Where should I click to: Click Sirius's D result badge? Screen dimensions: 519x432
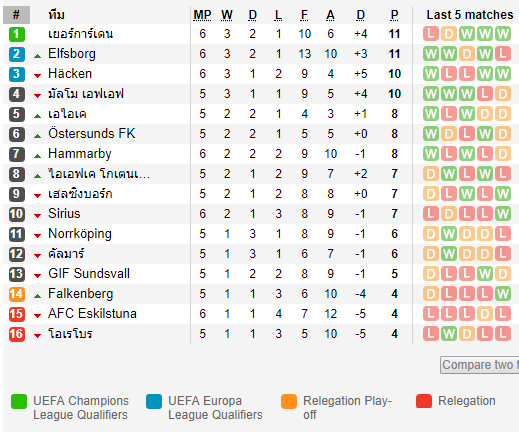(449, 214)
